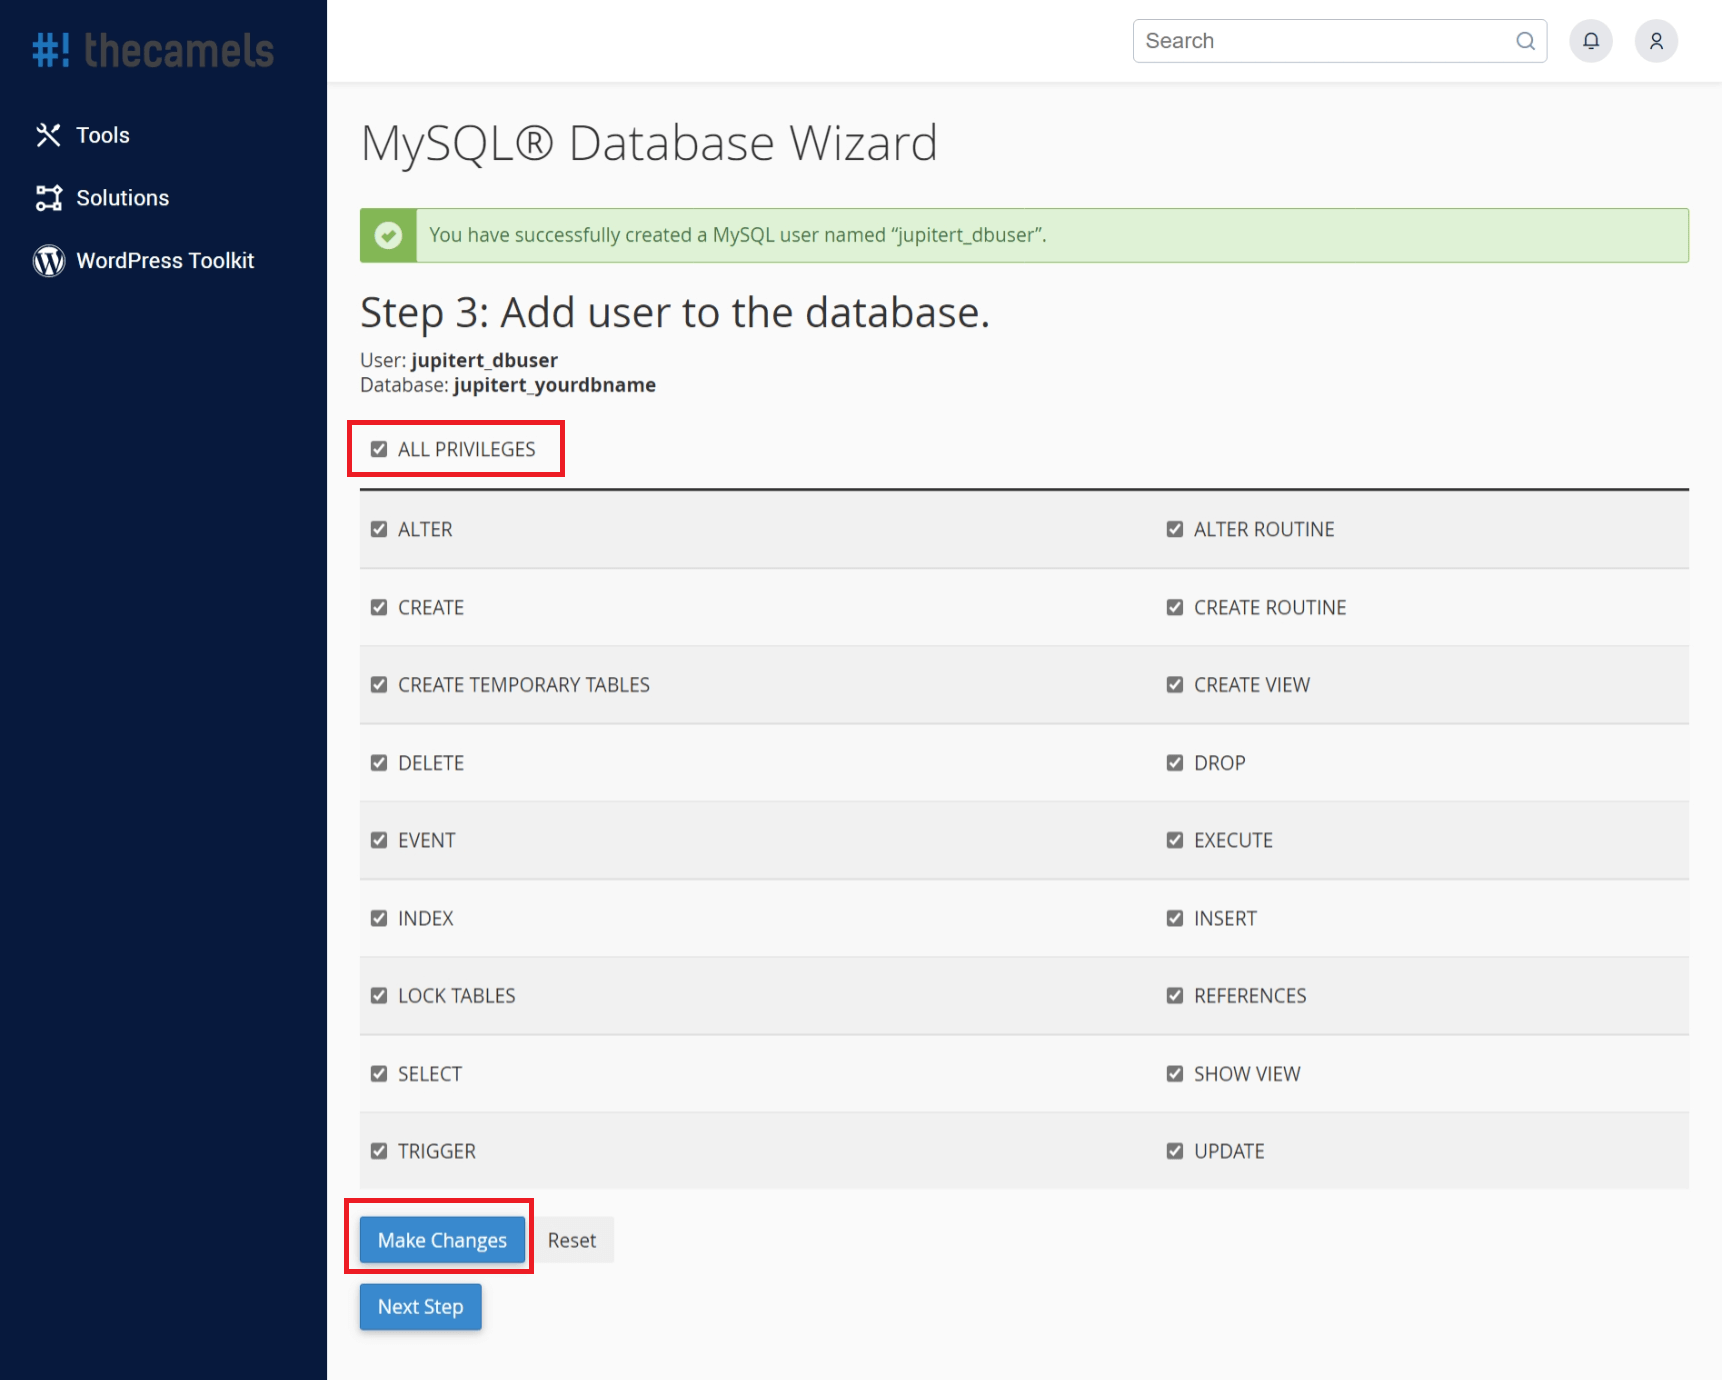Image resolution: width=1722 pixels, height=1380 pixels.
Task: Toggle the TRIGGER privilege checkbox
Action: 379,1151
